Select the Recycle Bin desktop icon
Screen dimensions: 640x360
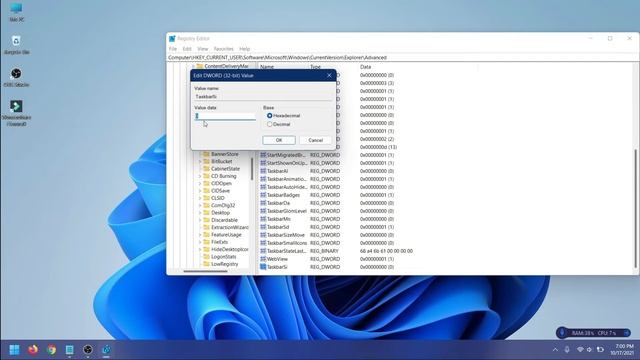(16, 45)
